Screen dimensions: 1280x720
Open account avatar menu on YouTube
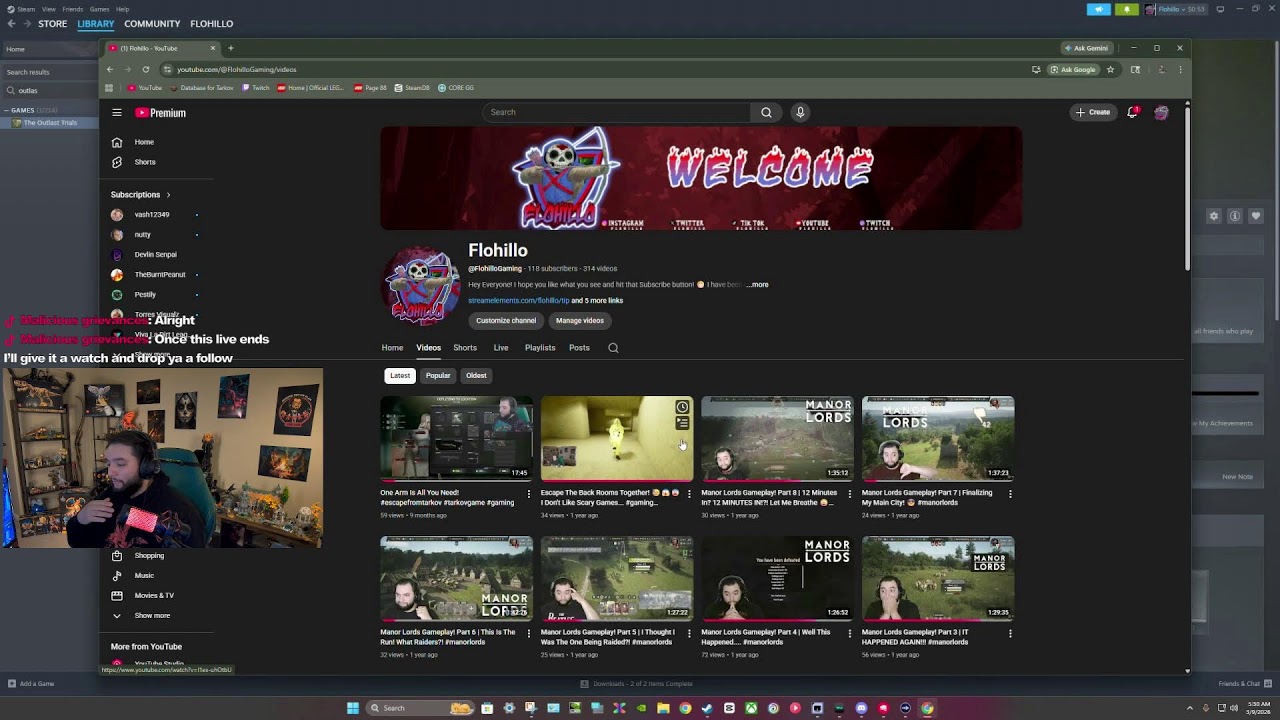1161,112
